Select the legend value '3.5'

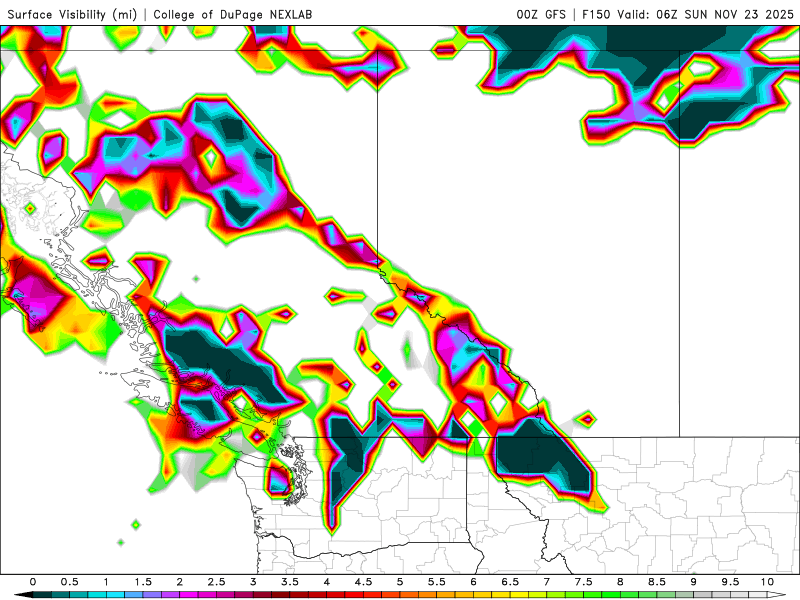(x=290, y=582)
